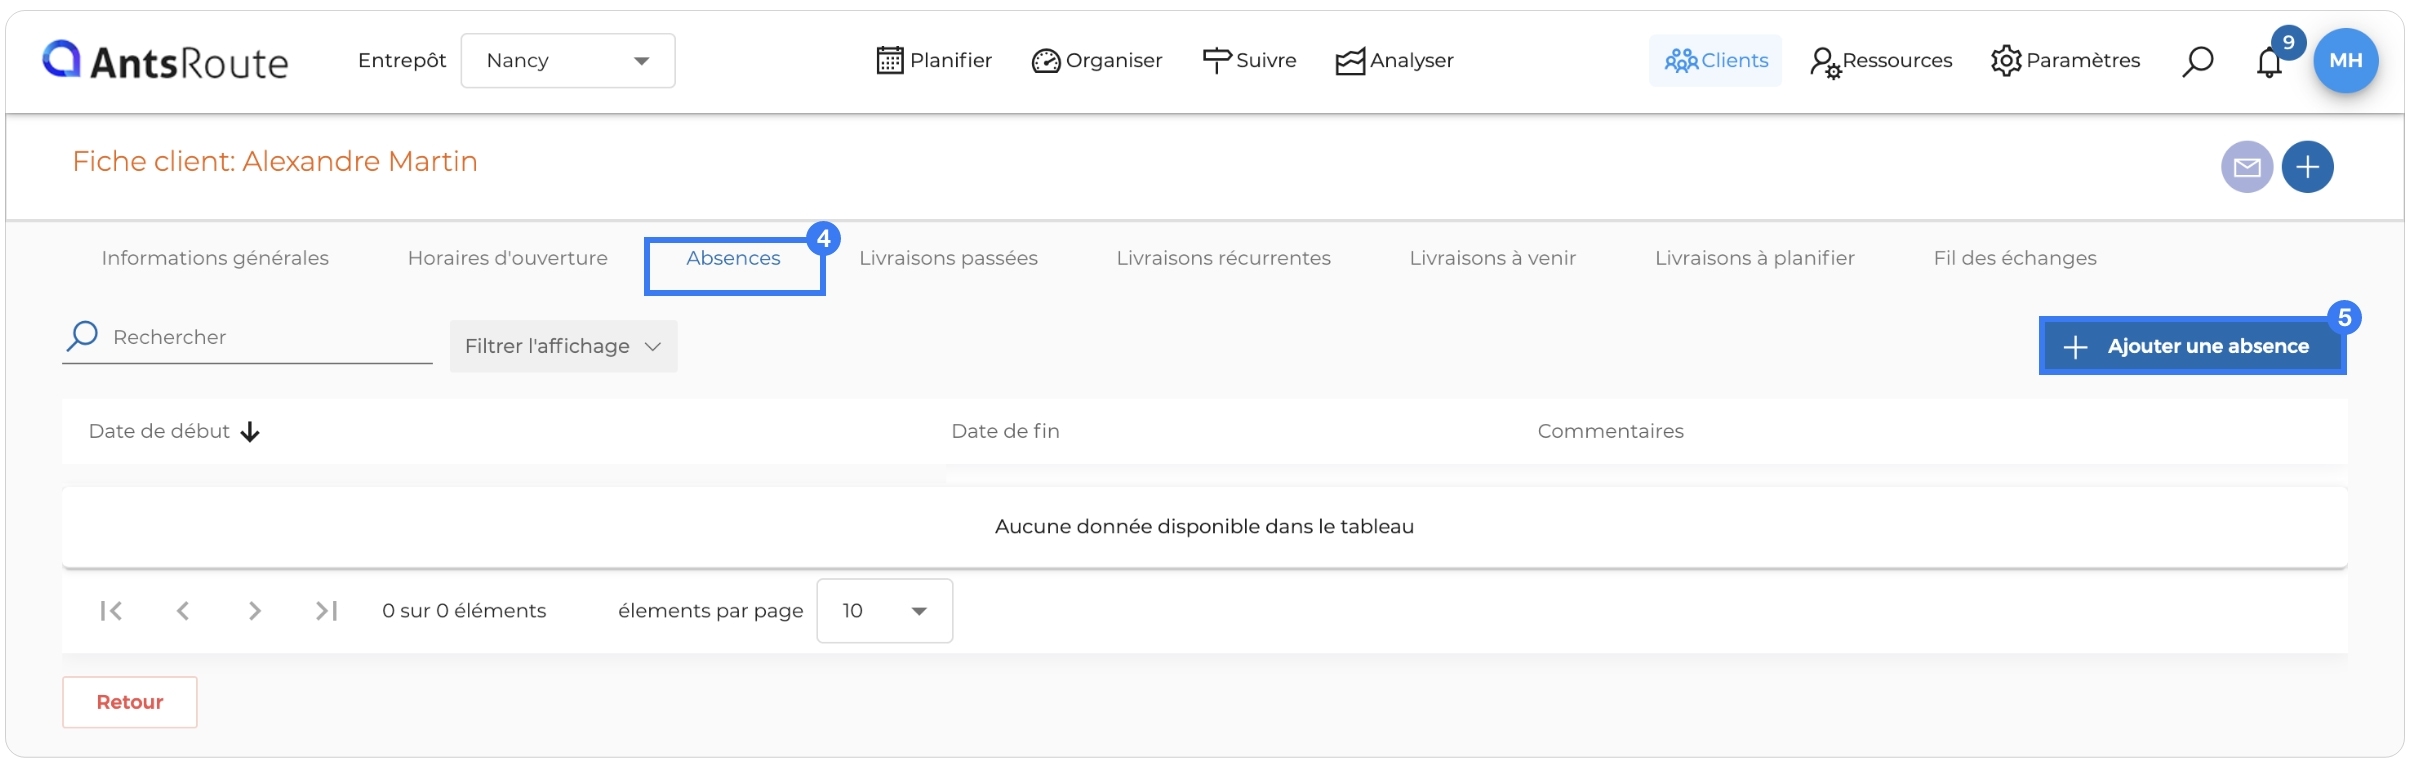Open the Ressources section
This screenshot has width=2410, height=762.
[1881, 61]
